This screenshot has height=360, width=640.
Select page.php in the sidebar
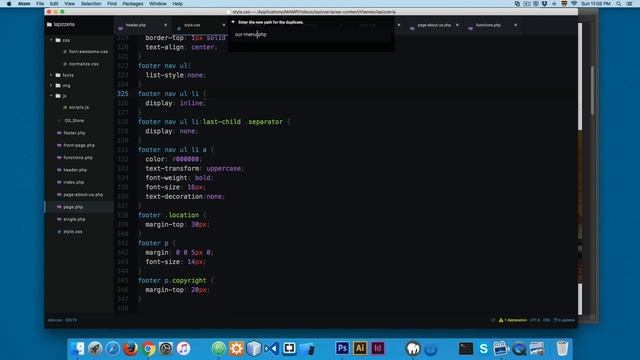click(73, 207)
